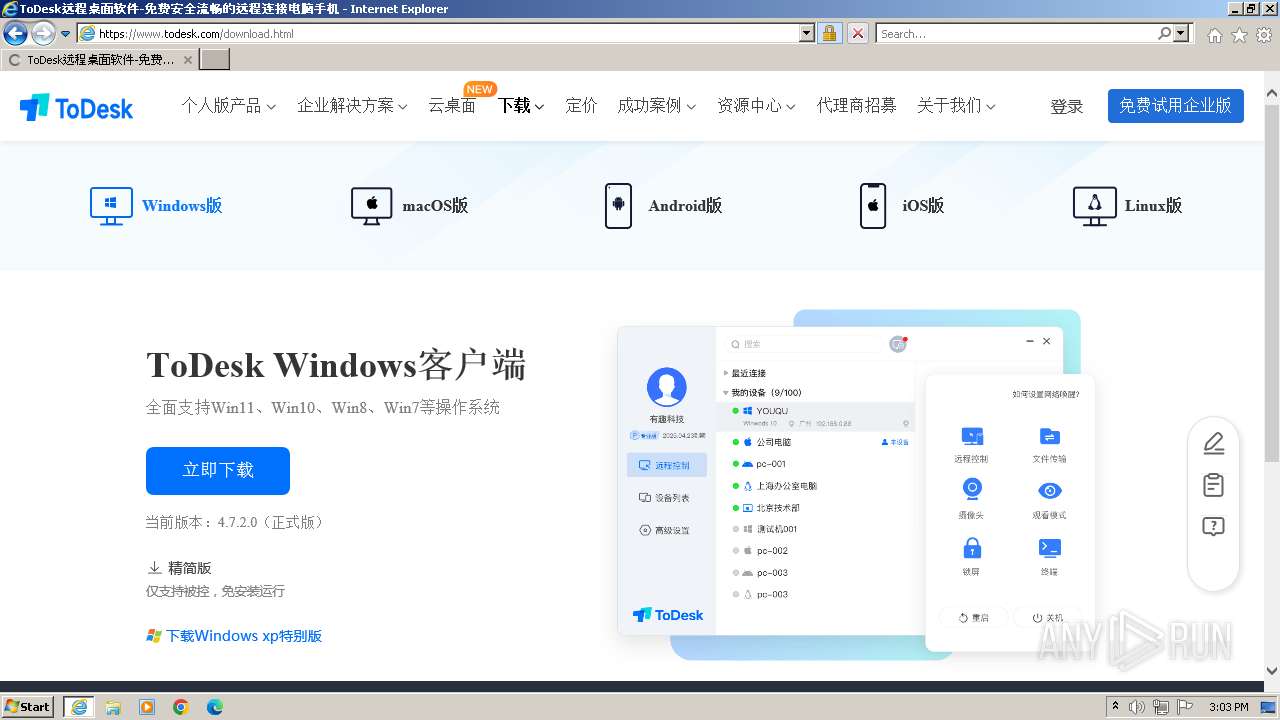The height and width of the screenshot is (720, 1280).
Task: Expand the 关于我们 menu
Action: [956, 106]
